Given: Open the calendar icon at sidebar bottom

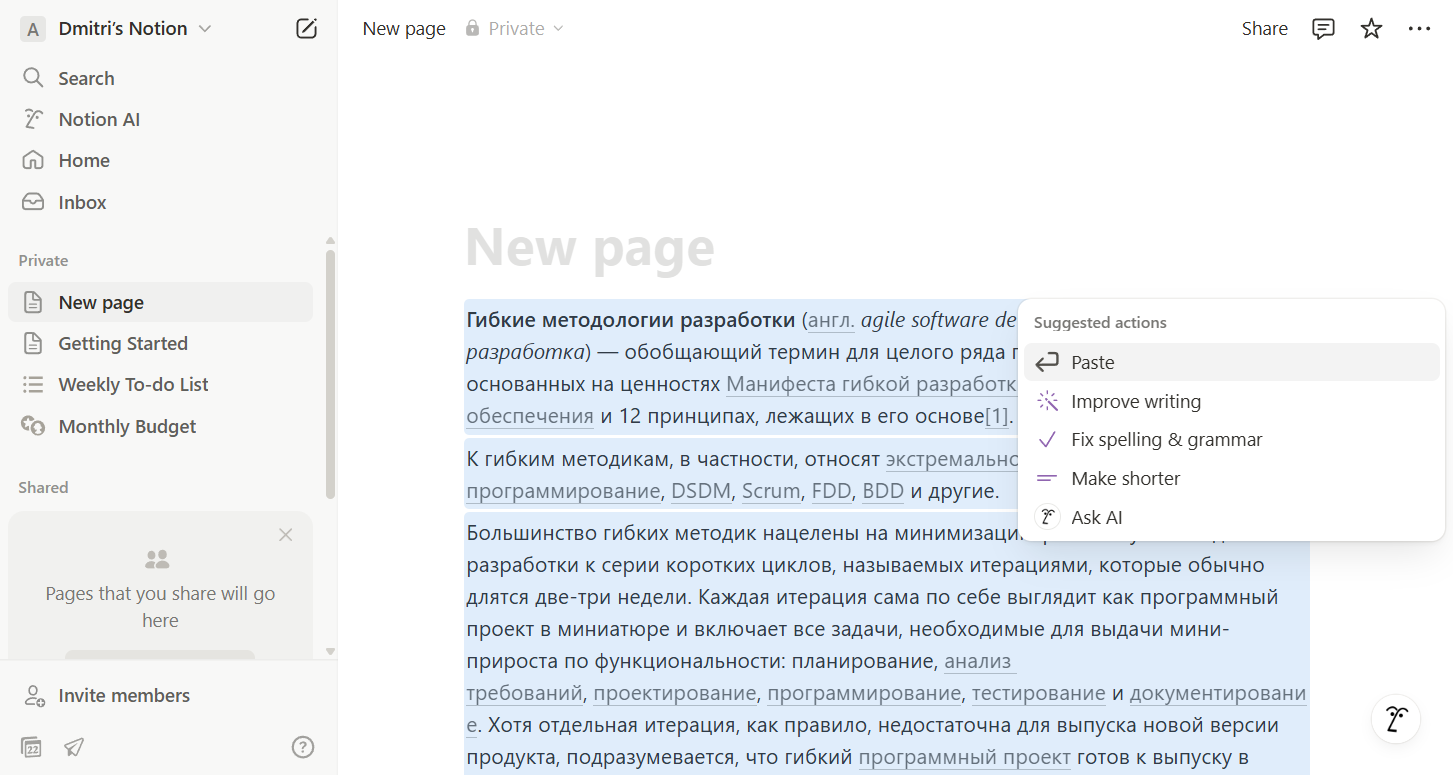Looking at the screenshot, I should (x=31, y=747).
